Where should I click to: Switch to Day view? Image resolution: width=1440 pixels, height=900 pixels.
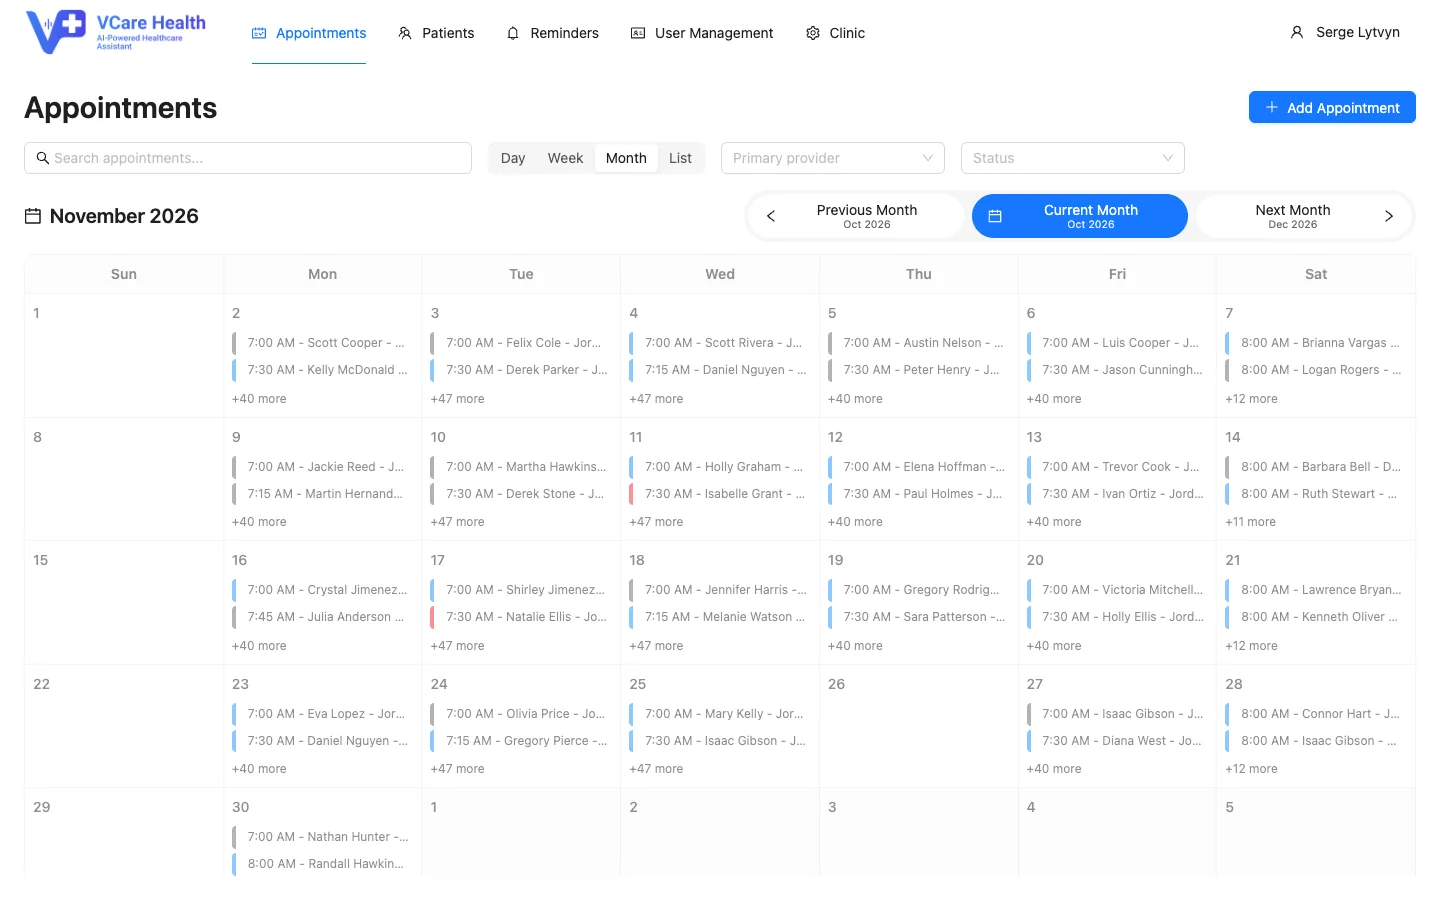513,158
